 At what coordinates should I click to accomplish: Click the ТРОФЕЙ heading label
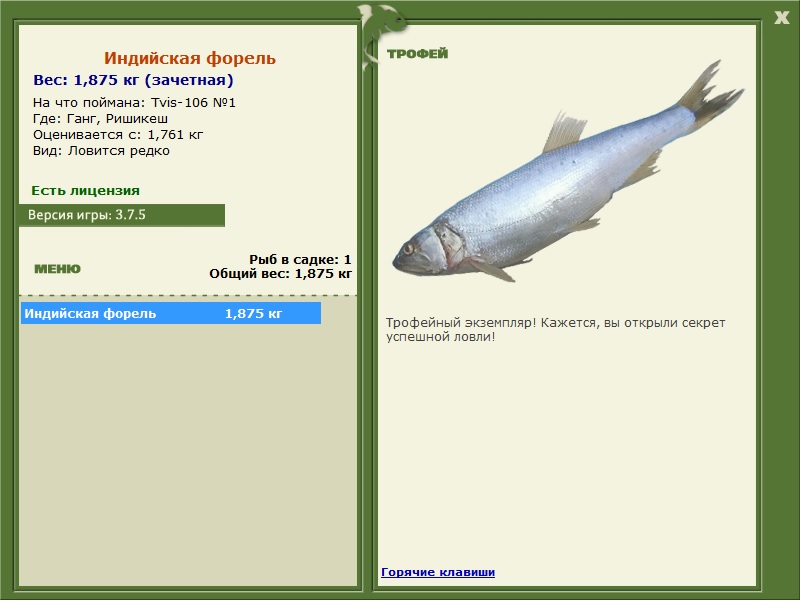(x=417, y=54)
